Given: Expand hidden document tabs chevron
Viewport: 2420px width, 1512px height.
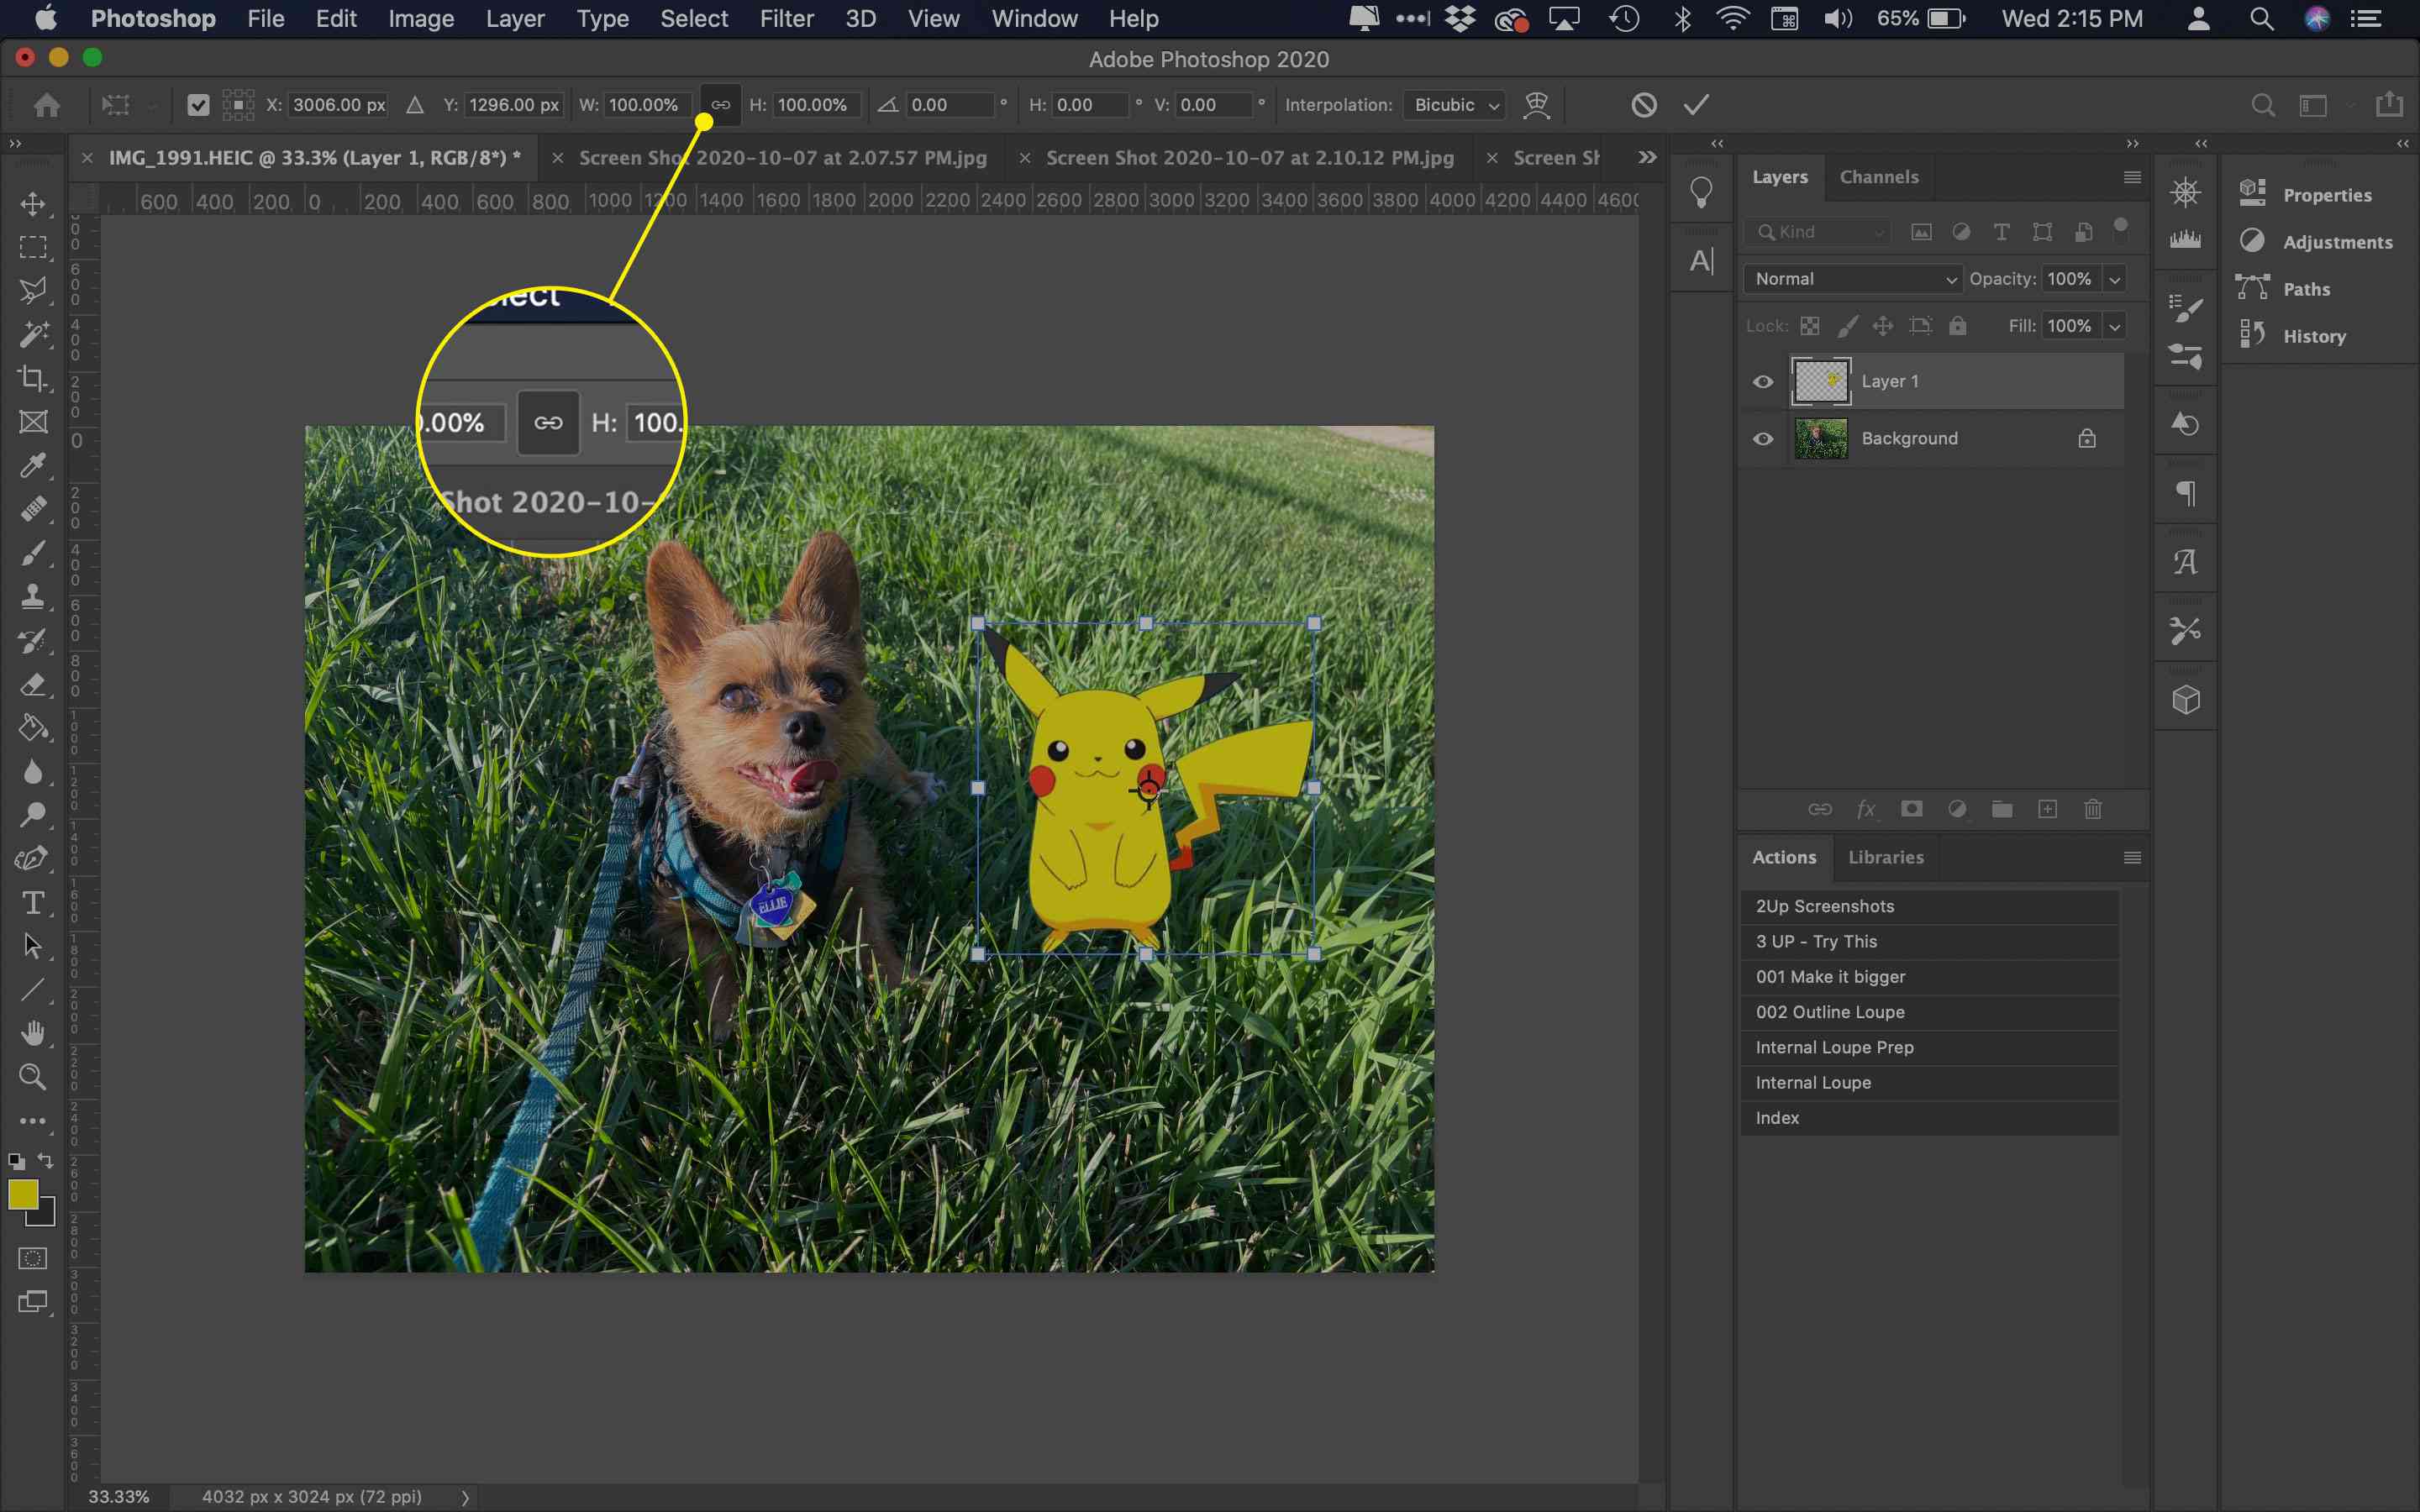Looking at the screenshot, I should pos(1647,157).
